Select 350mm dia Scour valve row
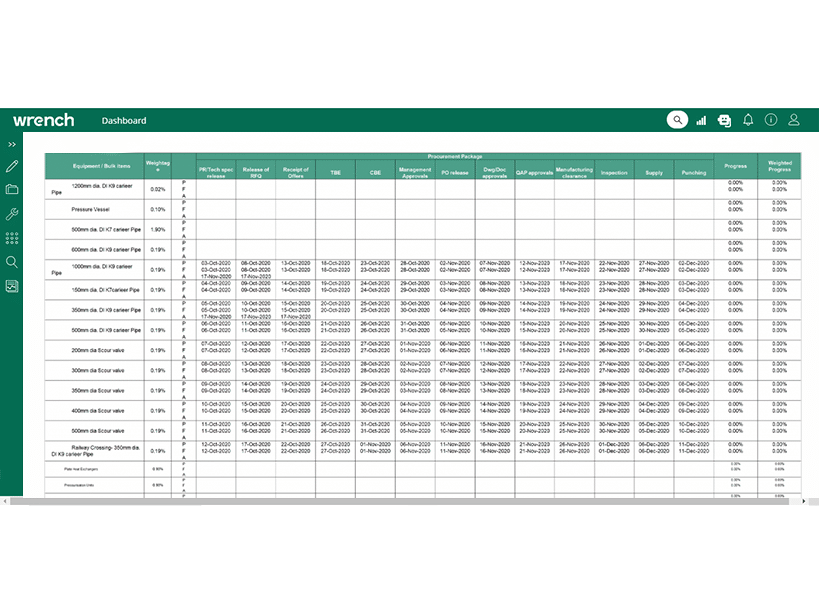The image size is (819, 614). click(x=423, y=391)
